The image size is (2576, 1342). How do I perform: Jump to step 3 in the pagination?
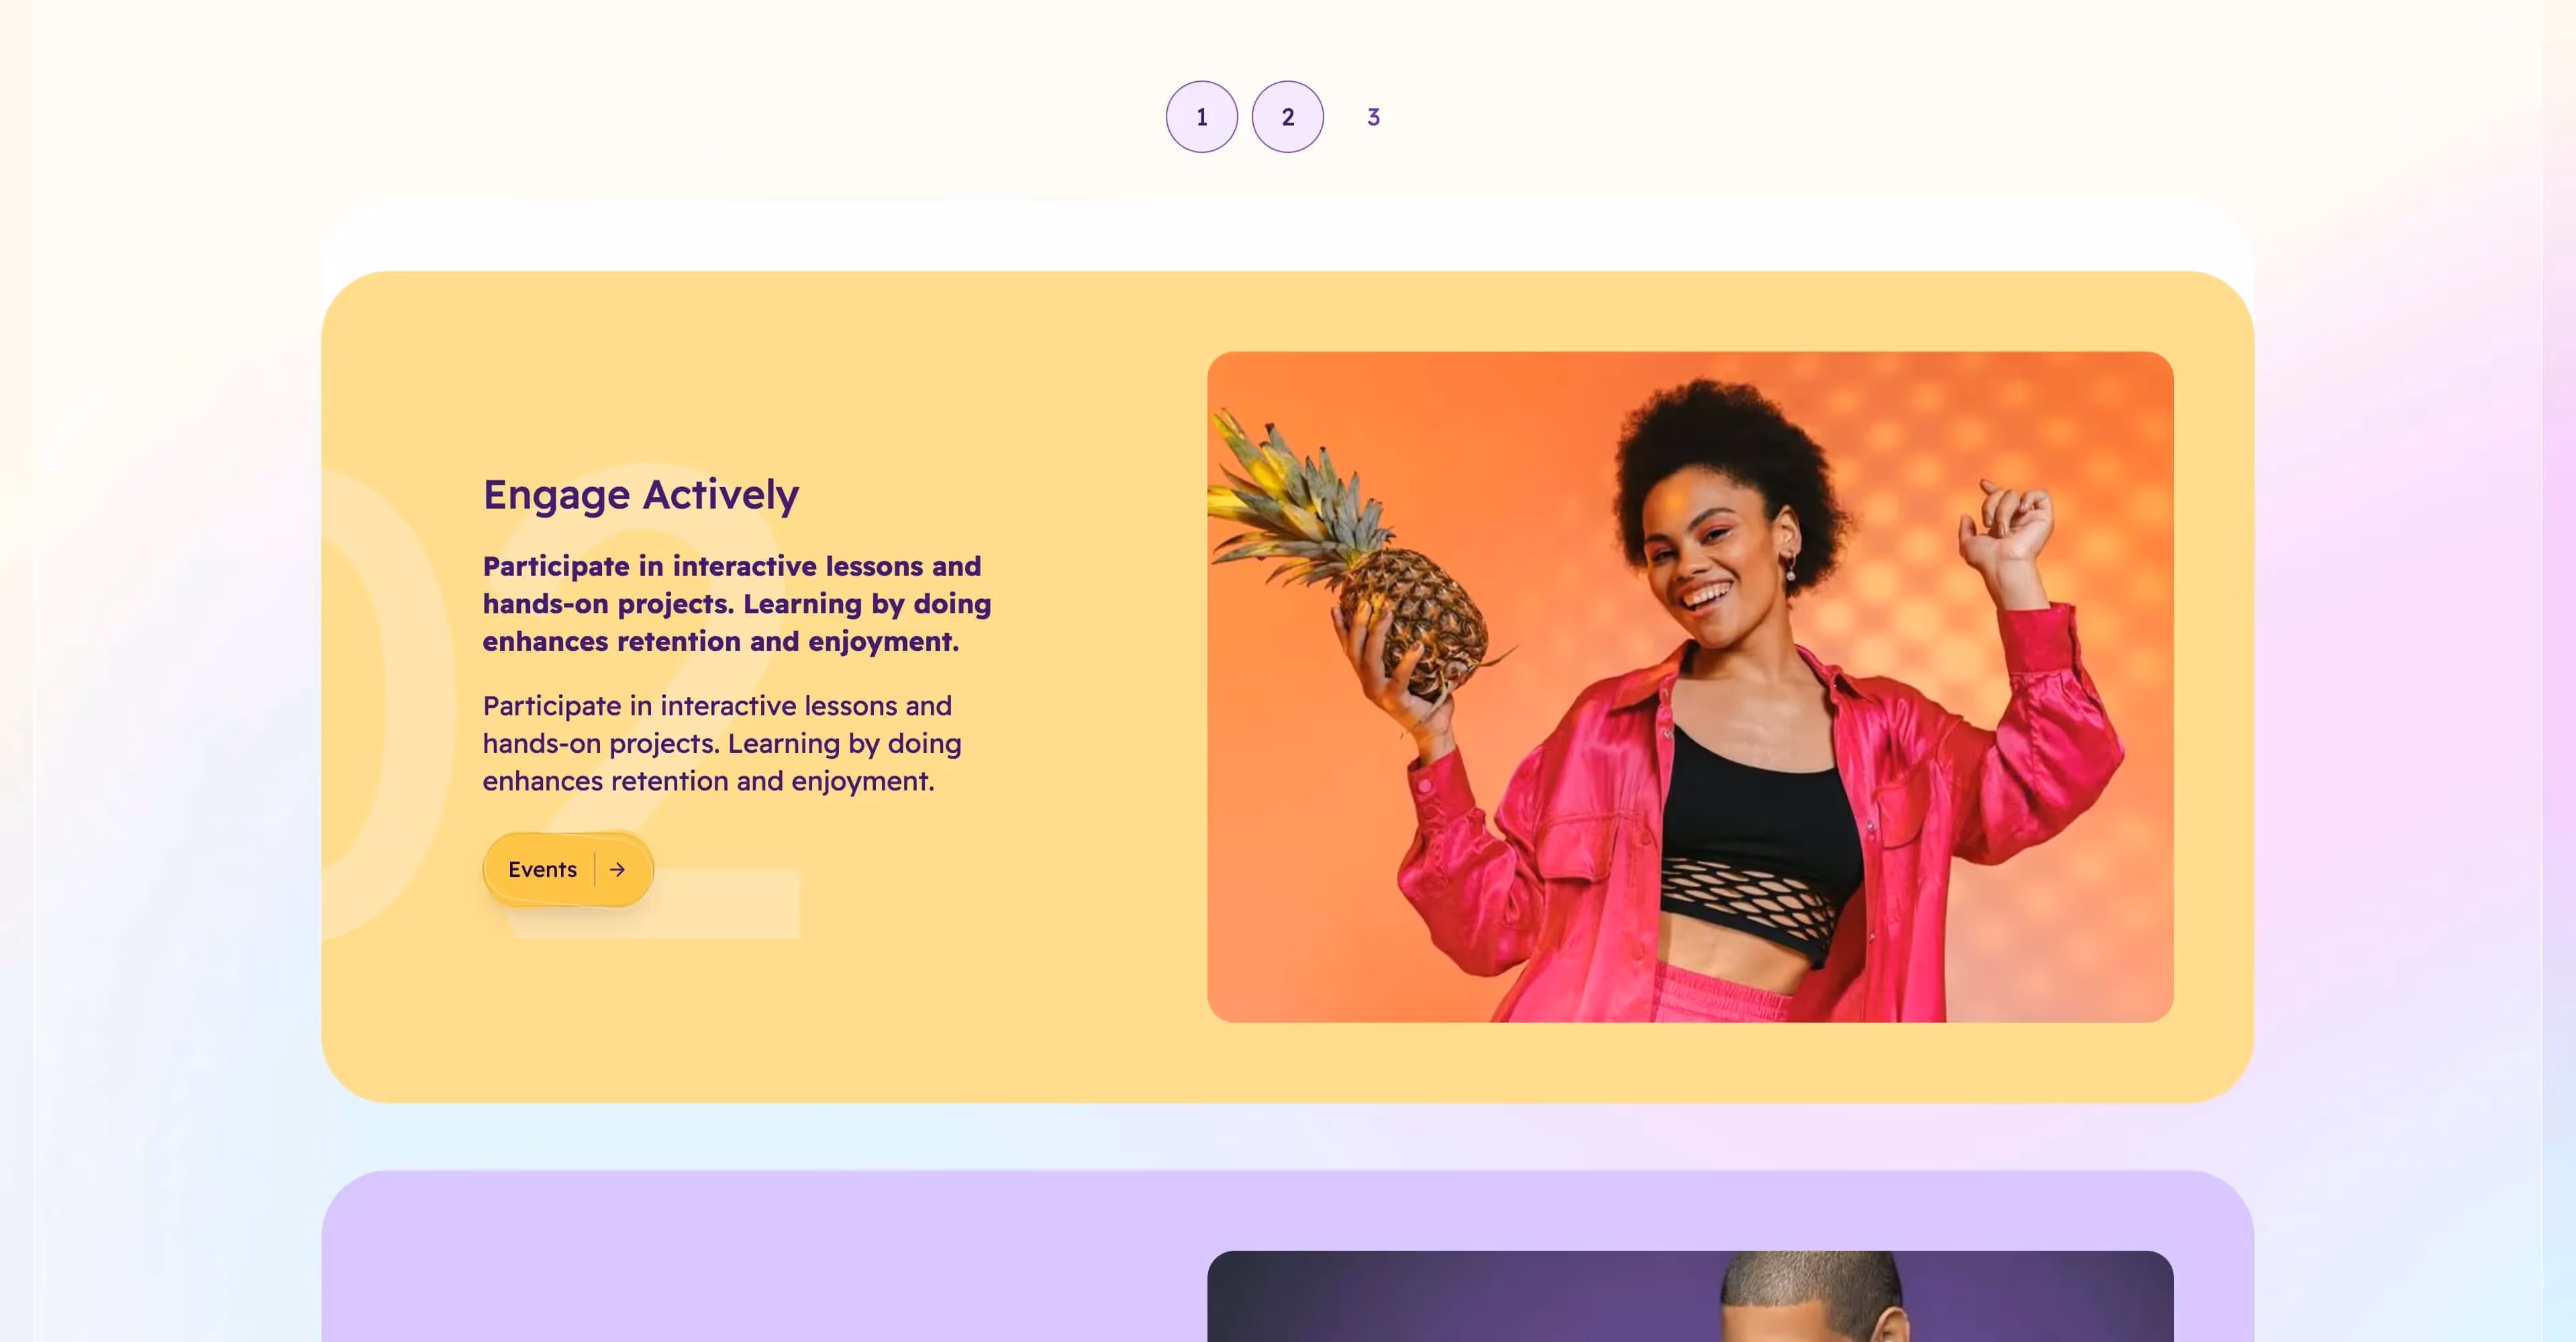pyautogui.click(x=1373, y=117)
